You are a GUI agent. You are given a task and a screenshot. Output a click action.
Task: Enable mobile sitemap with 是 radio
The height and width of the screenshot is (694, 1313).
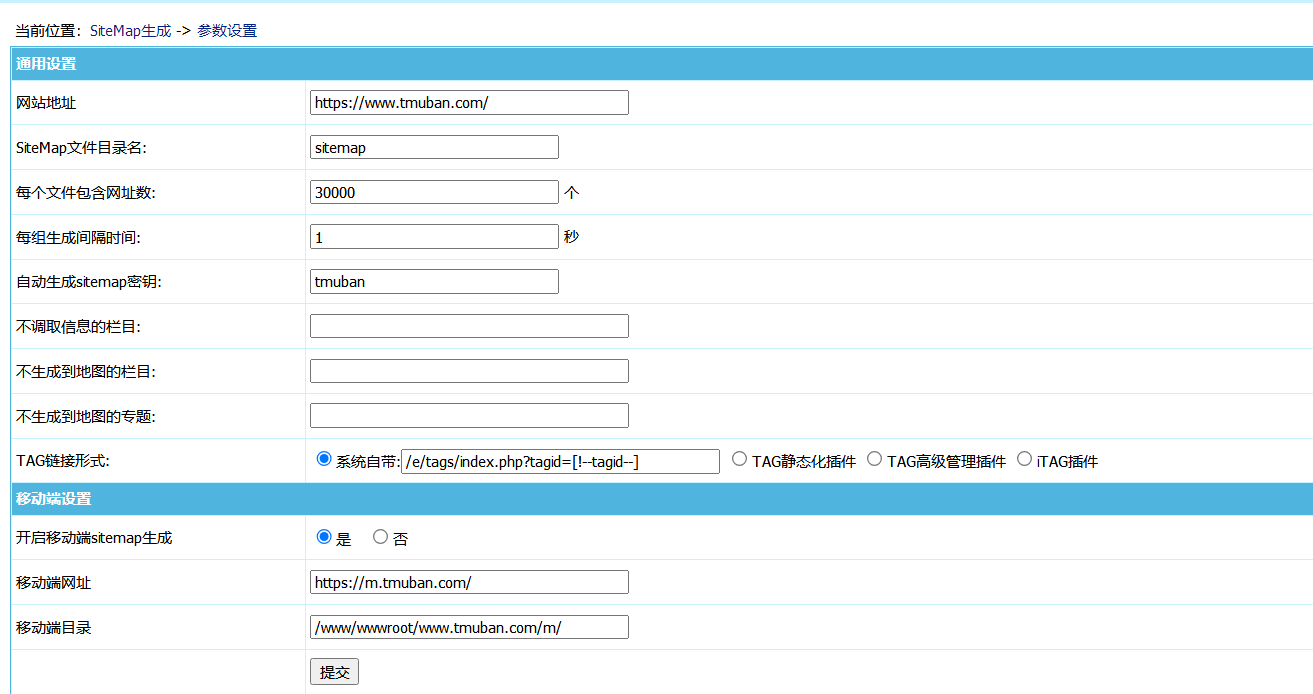coord(324,537)
